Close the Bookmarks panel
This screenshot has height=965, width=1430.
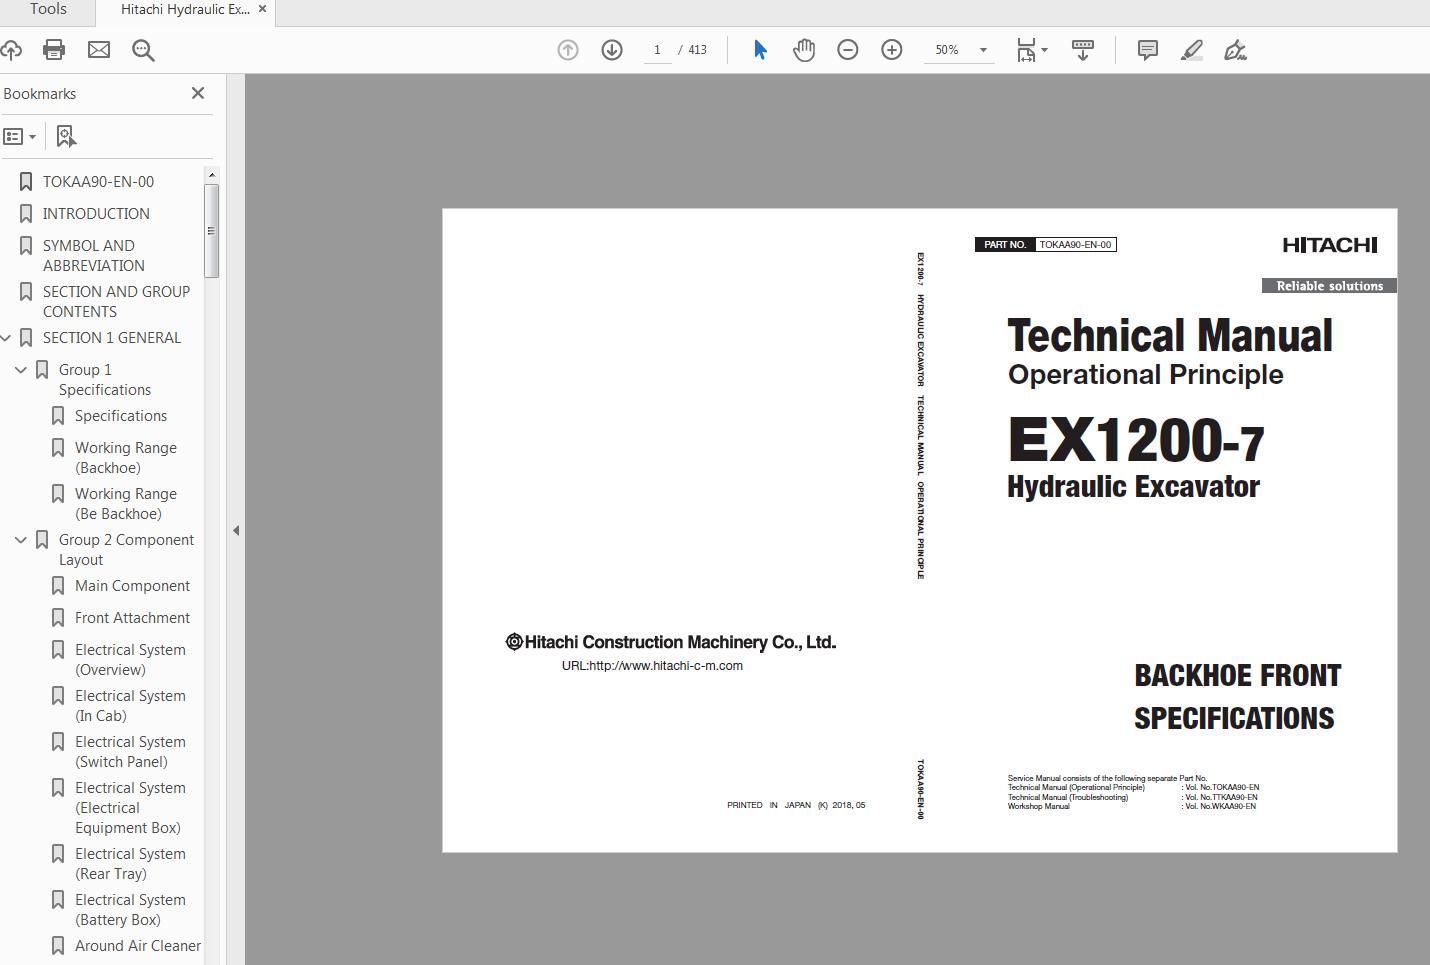tap(198, 93)
